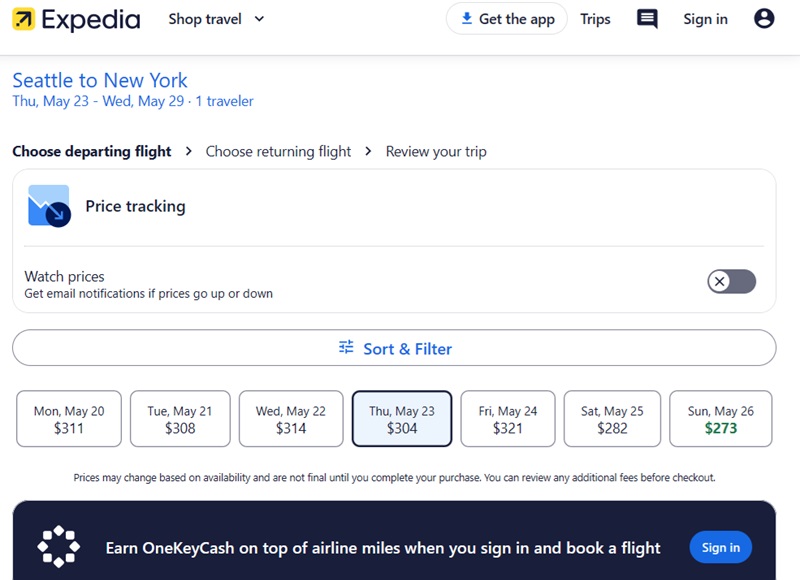
Task: Click the Sign in button in banner
Action: pyautogui.click(x=720, y=547)
